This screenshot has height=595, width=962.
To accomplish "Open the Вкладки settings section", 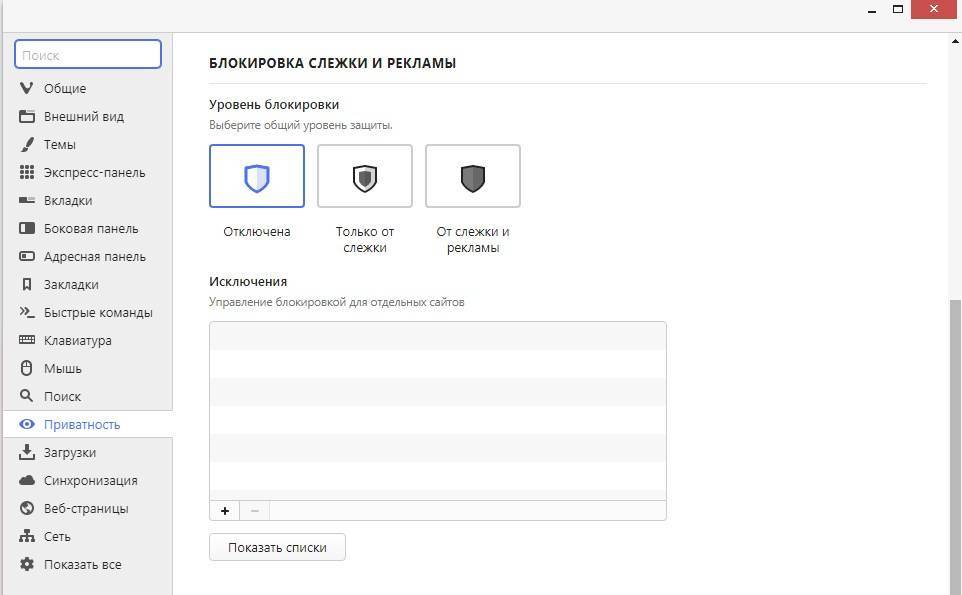I will [68, 200].
